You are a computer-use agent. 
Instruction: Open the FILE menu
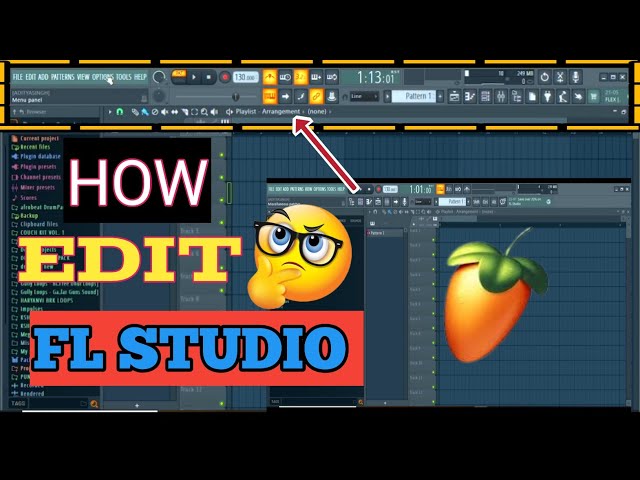(18, 77)
